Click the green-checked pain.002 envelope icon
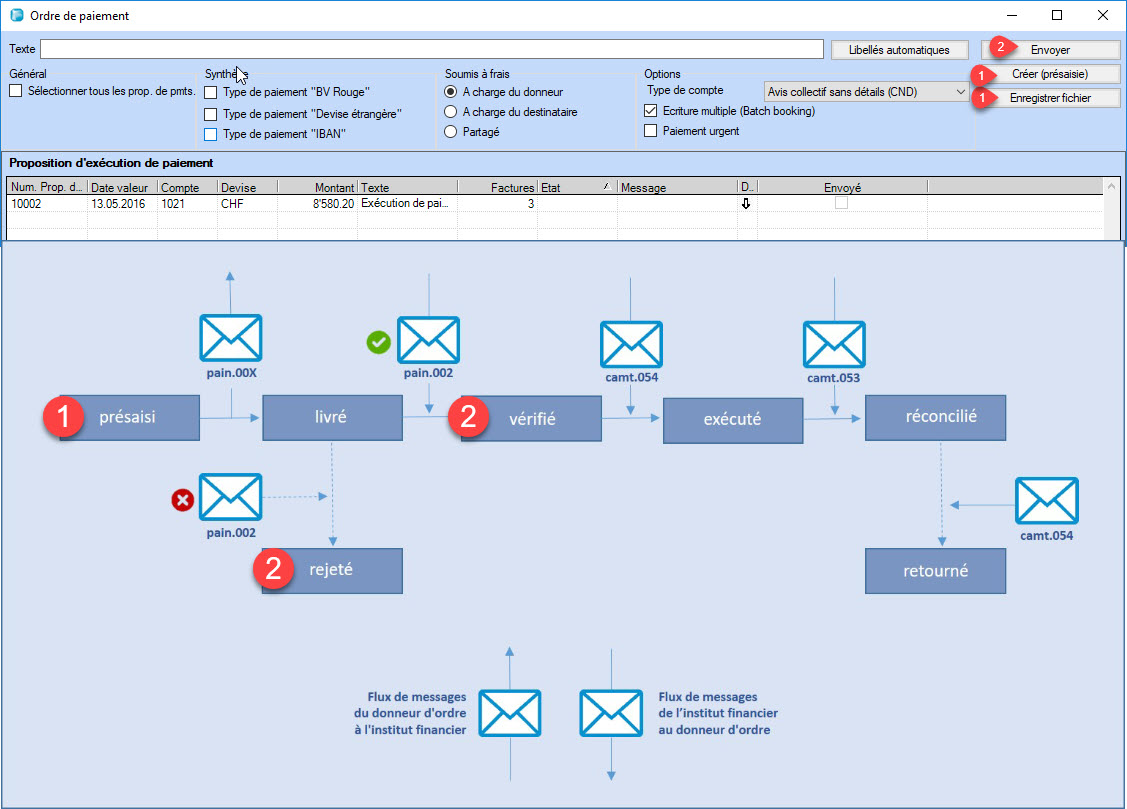The width and height of the screenshot is (1127, 809). click(428, 341)
